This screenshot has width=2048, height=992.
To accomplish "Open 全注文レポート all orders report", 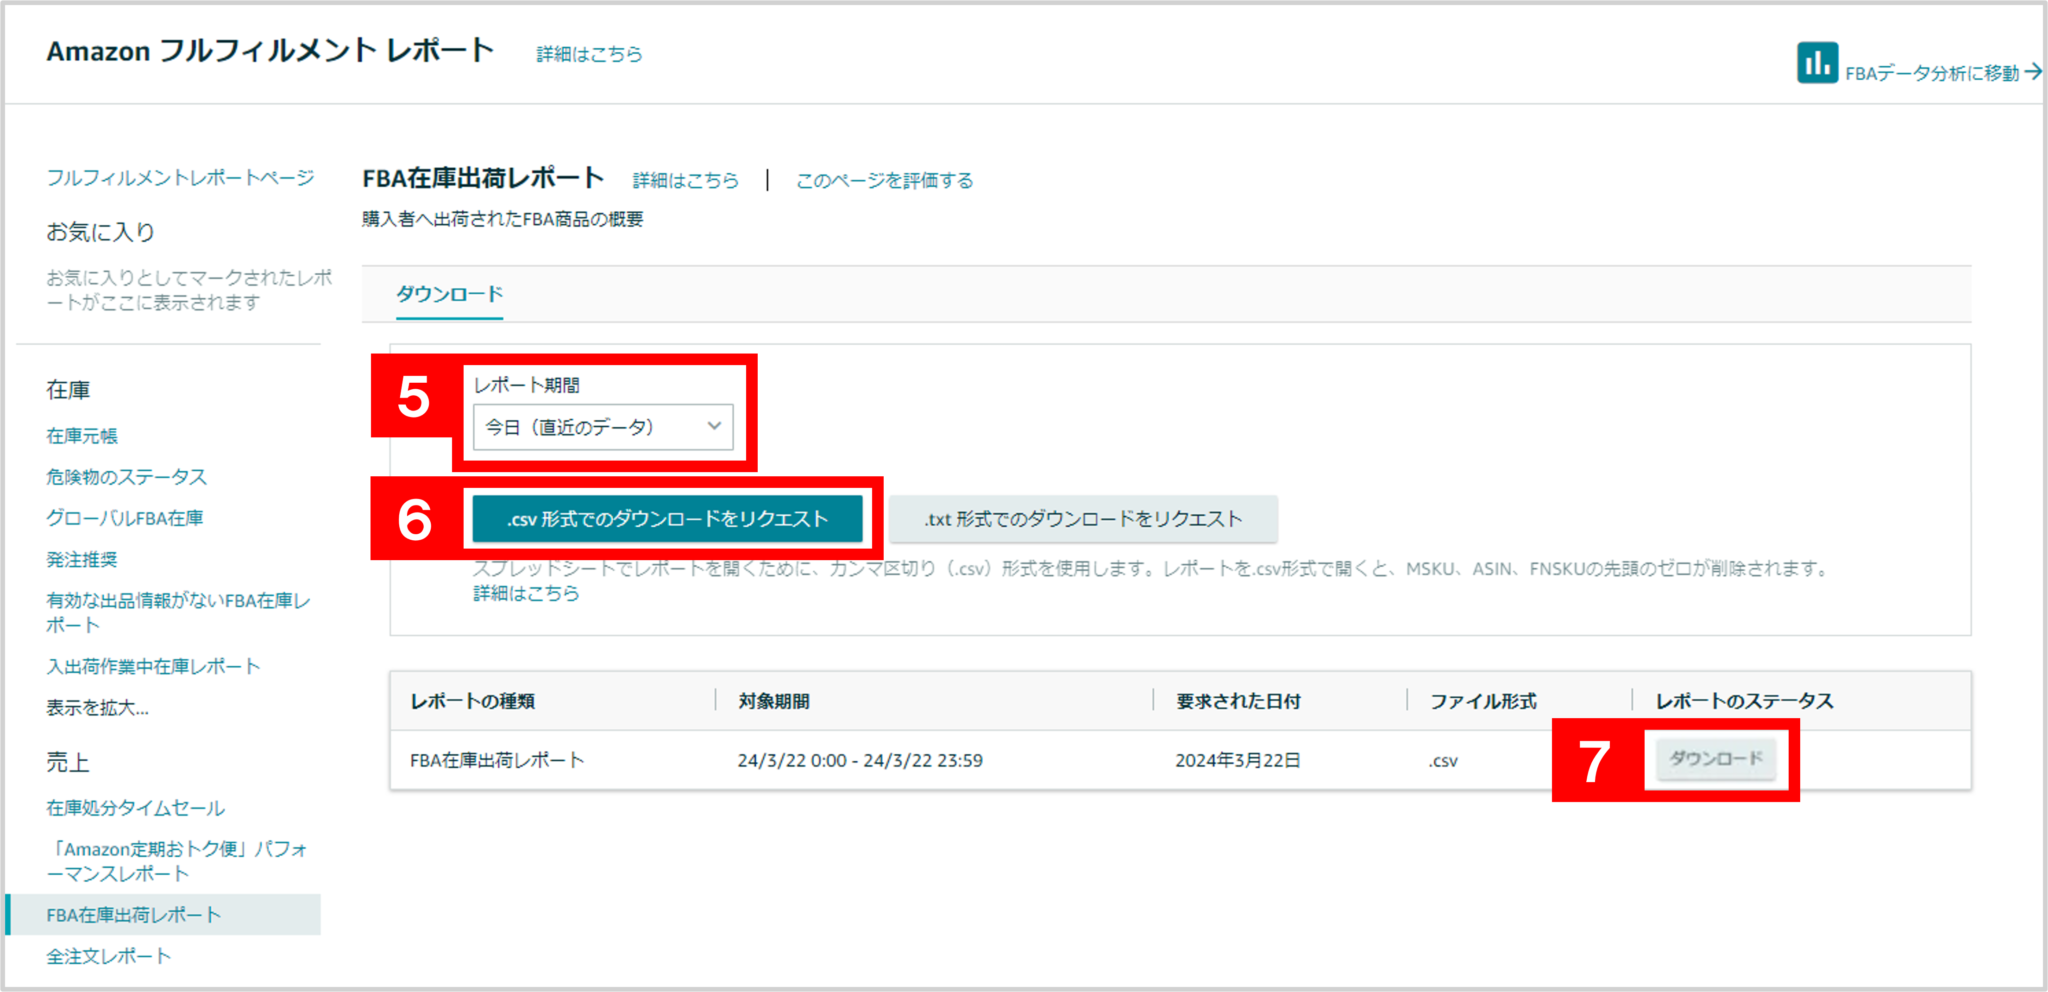I will [107, 955].
